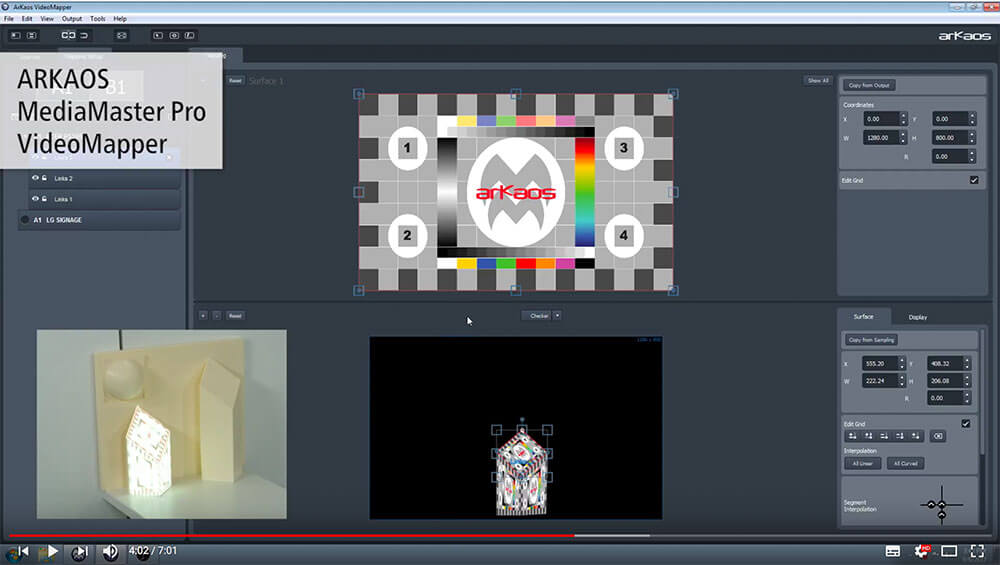The height and width of the screenshot is (565, 1000).
Task: Open the Edit menu
Action: click(27, 18)
